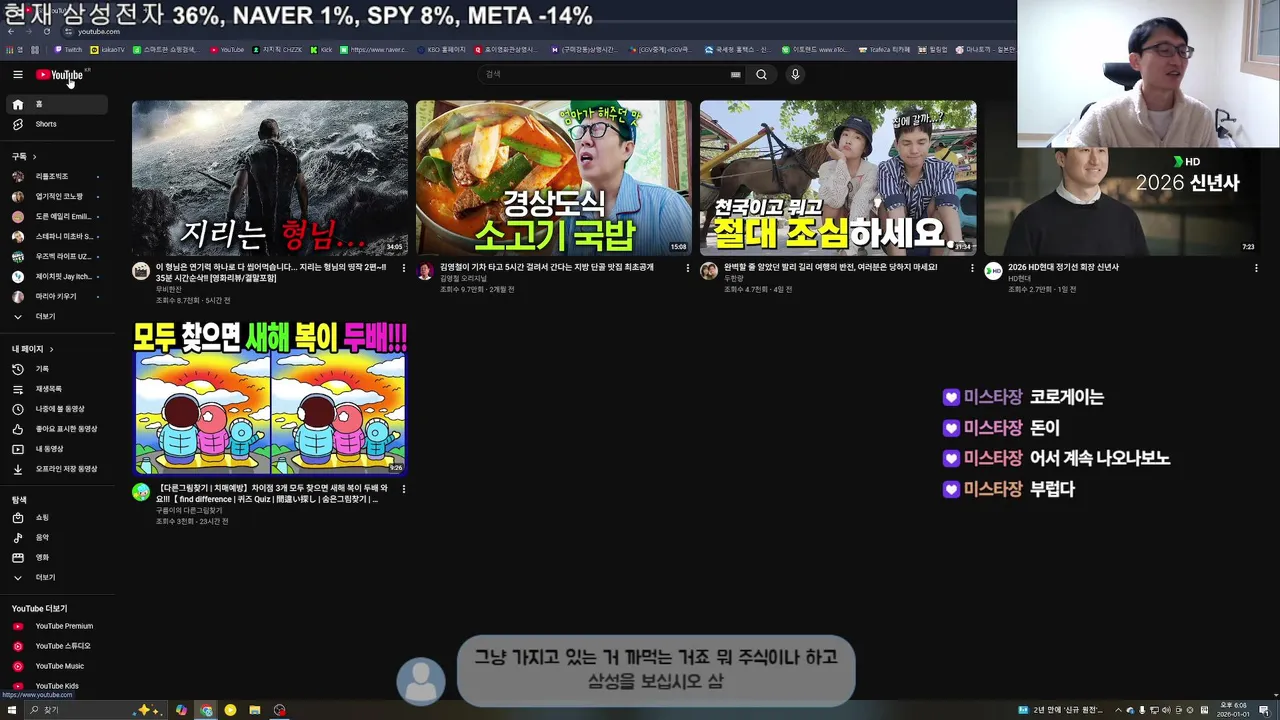The image size is (1280, 720).
Task: Play the 경상도식 소고기 국밥 video thumbnail
Action: [x=554, y=178]
